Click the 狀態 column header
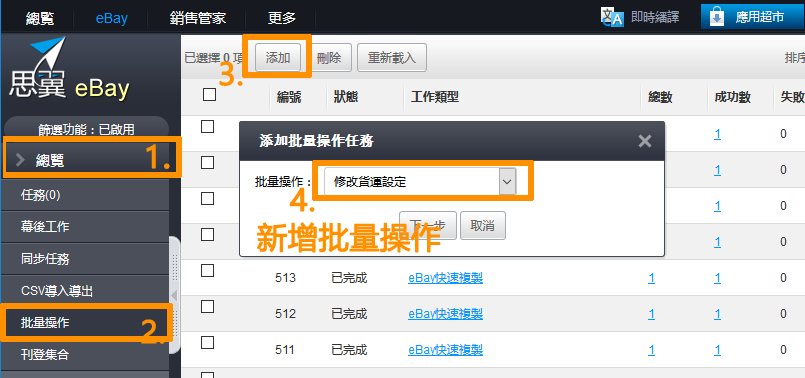 click(x=345, y=98)
